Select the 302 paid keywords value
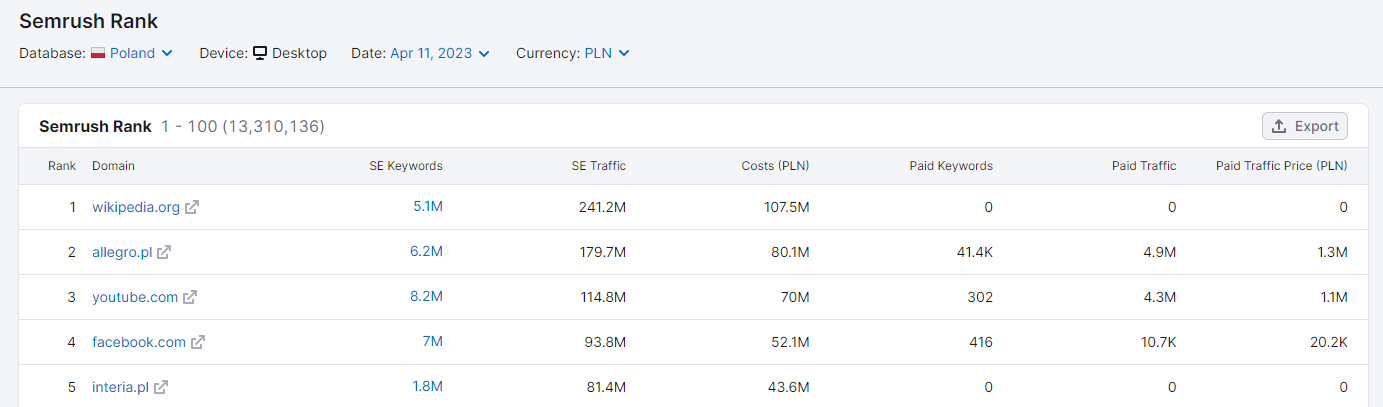Viewport: 1383px width, 407px height. [x=981, y=297]
